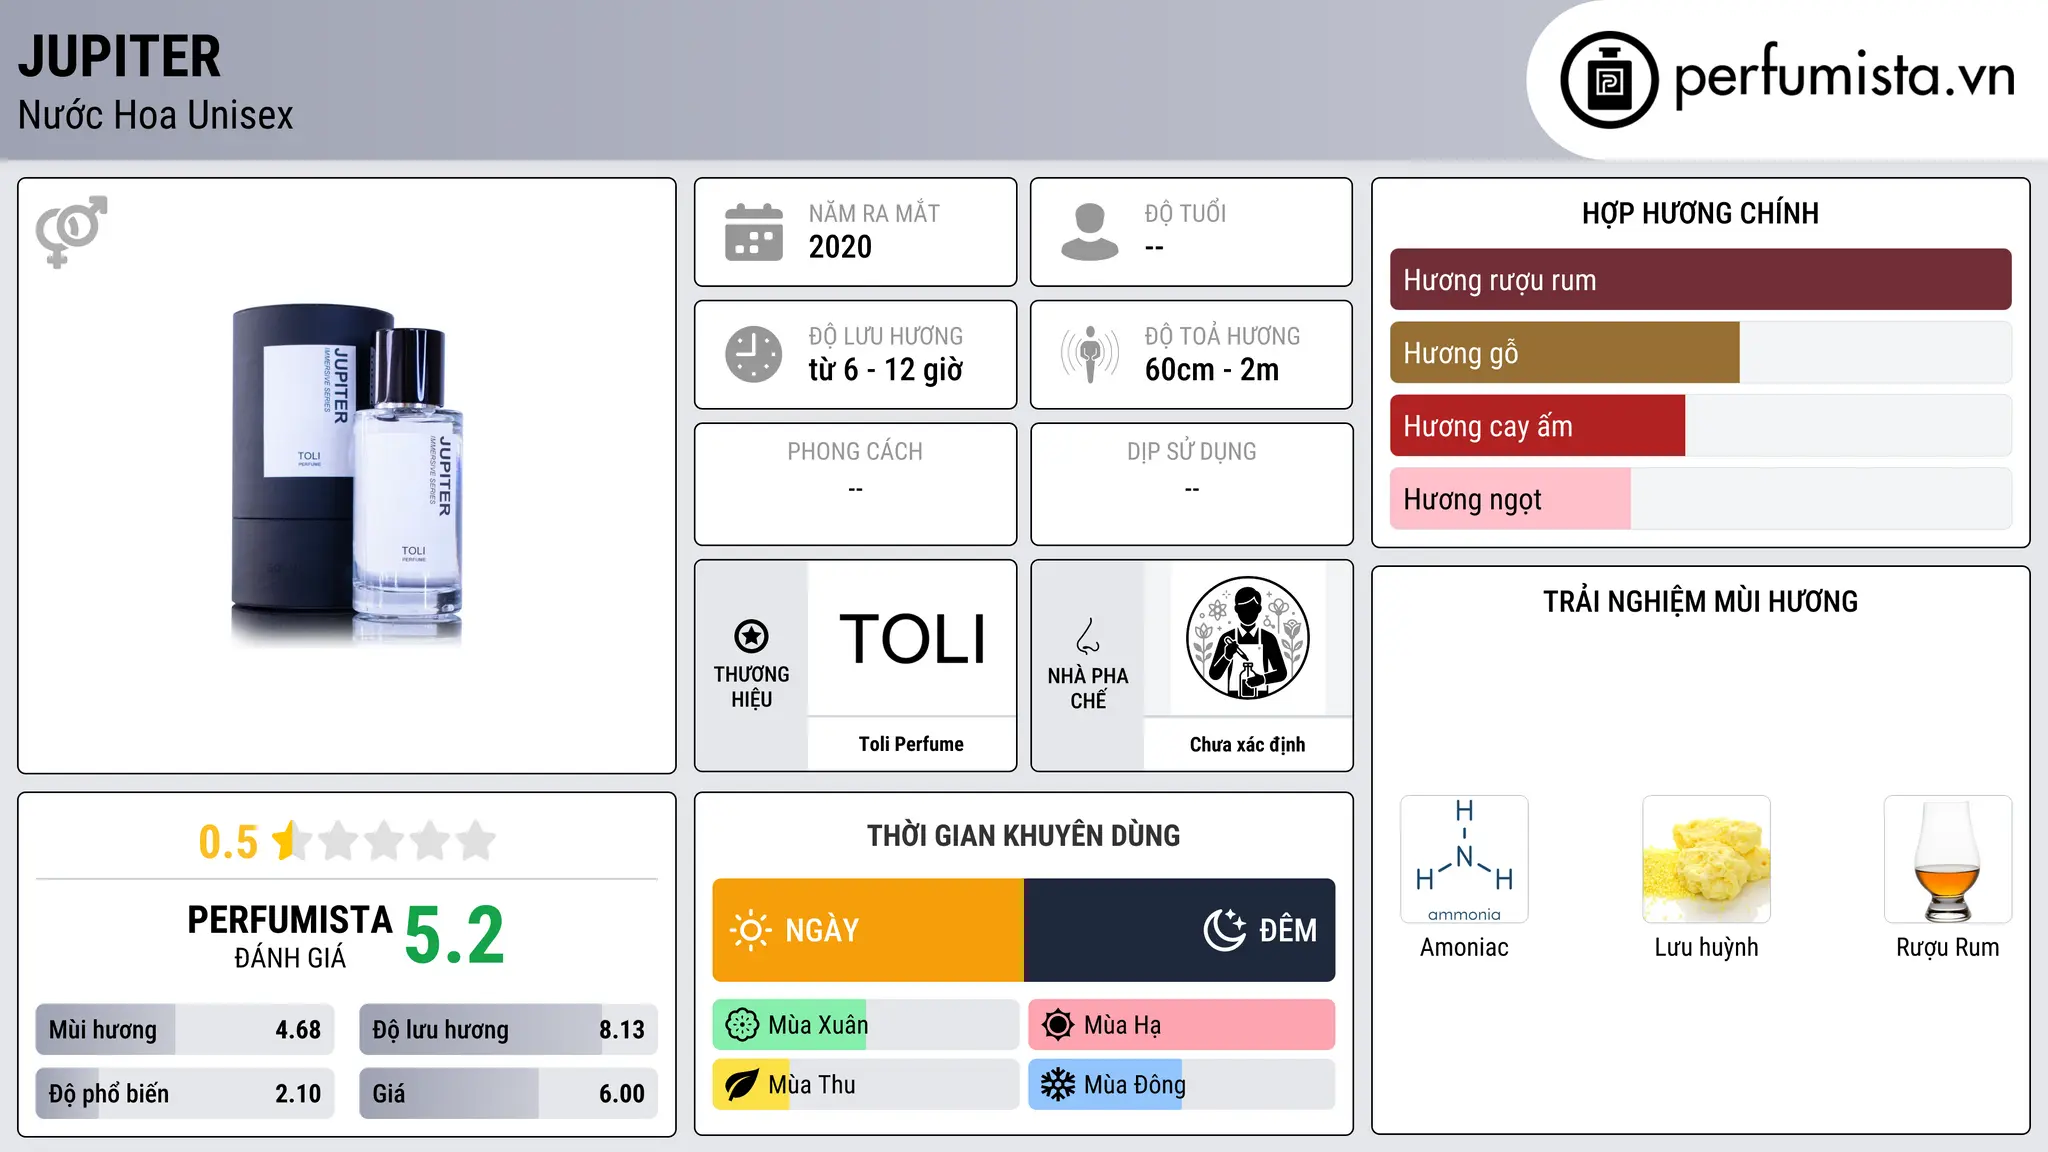This screenshot has width=2048, height=1152.
Task: Click the green Perfumista score 5.2
Action: (454, 936)
